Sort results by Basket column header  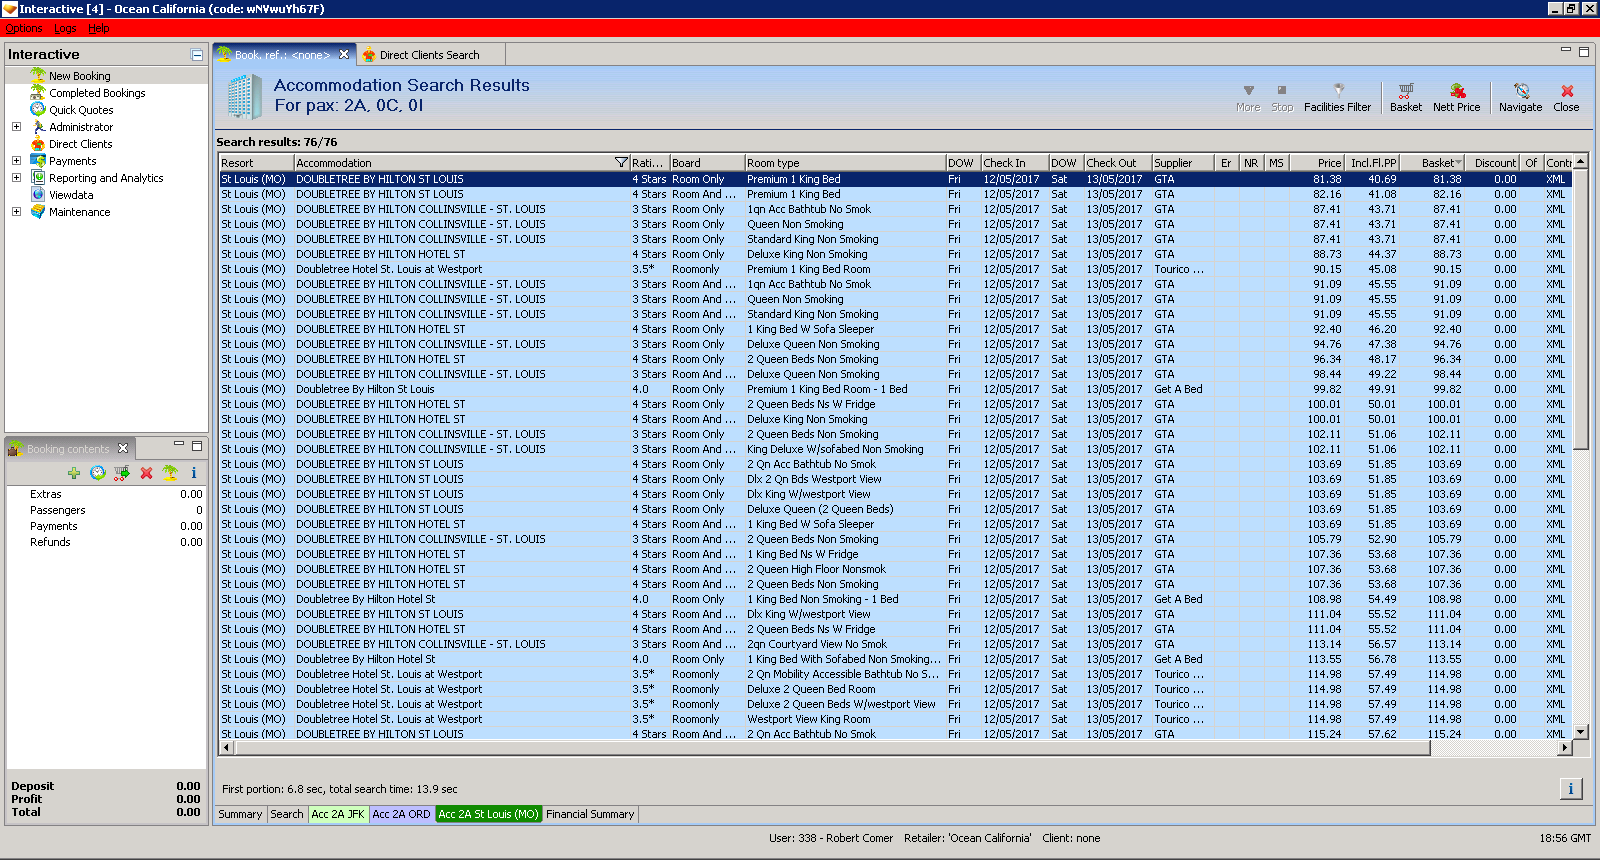1432,163
